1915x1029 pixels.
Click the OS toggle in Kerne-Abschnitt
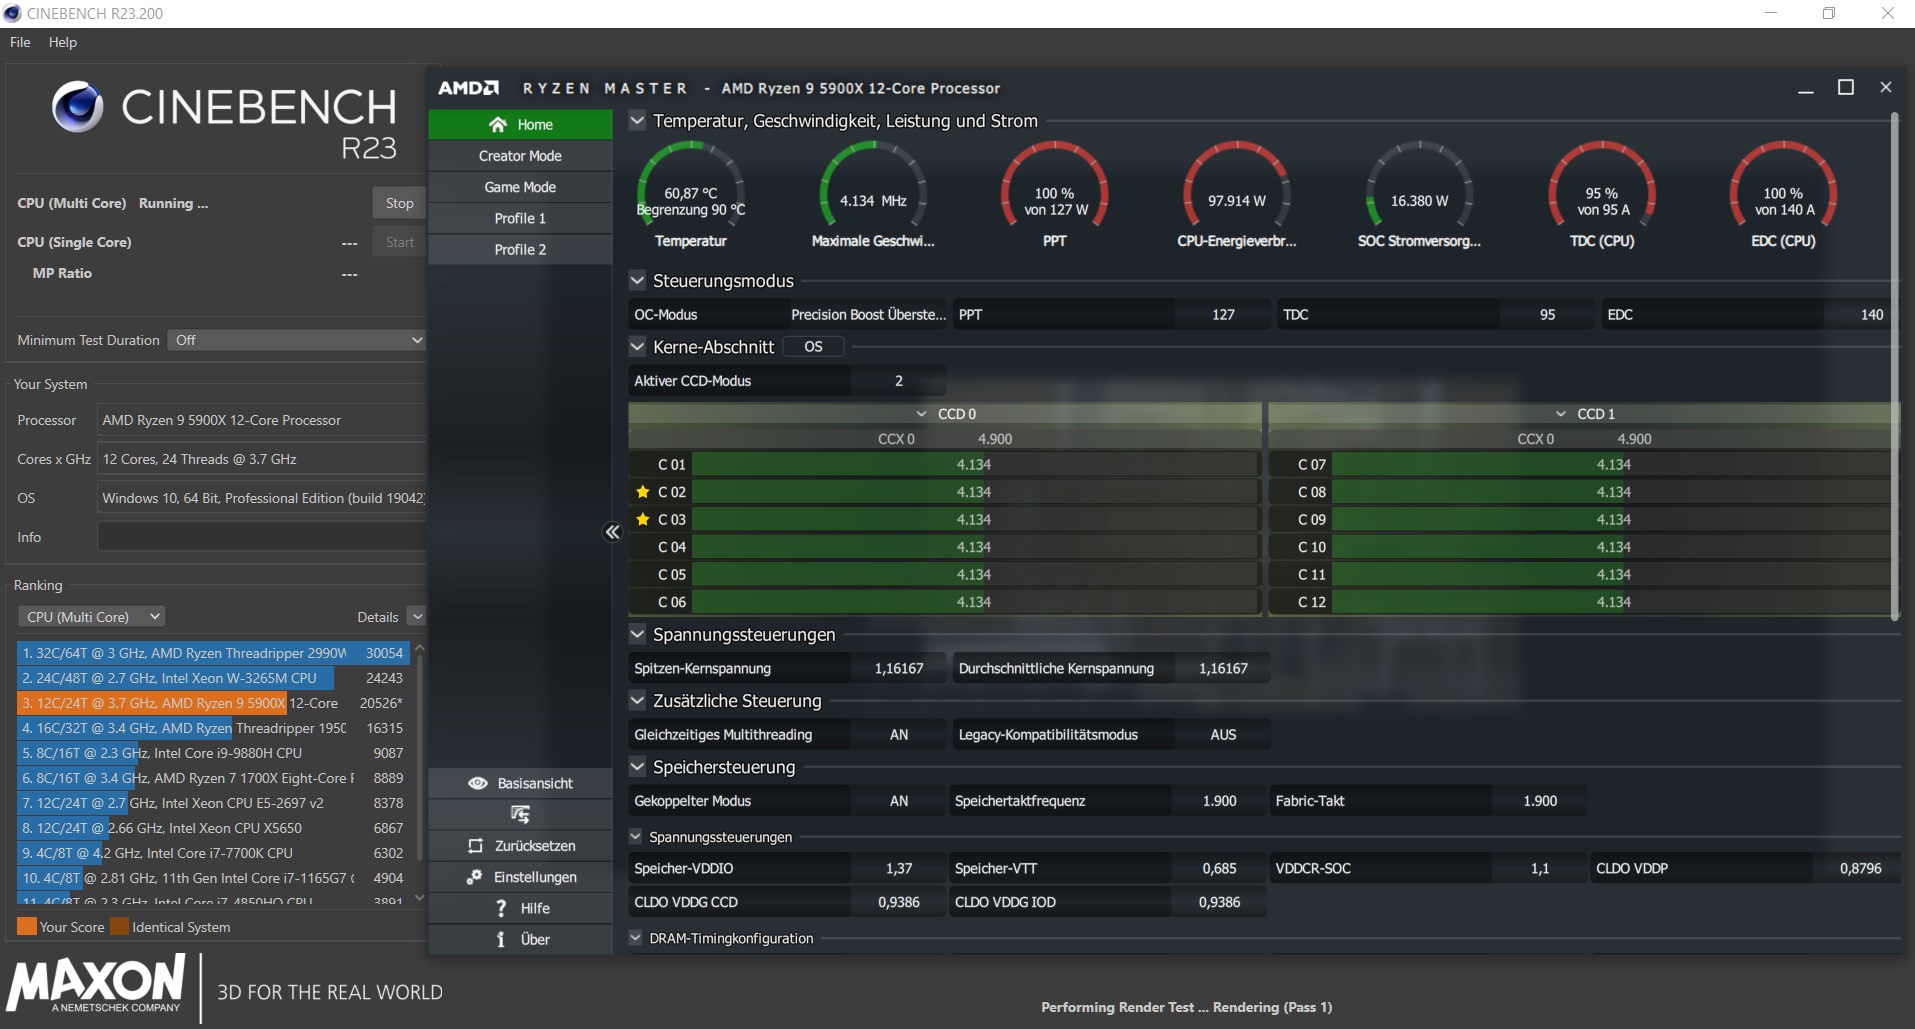(813, 347)
